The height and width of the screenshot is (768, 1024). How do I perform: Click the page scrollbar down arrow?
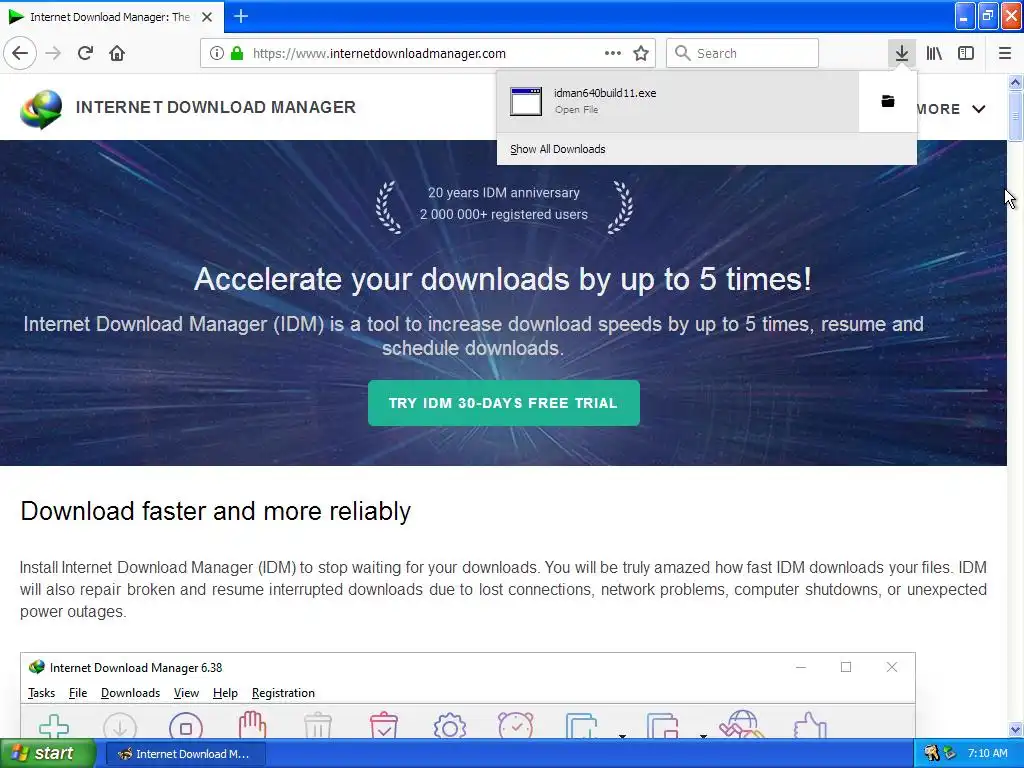coord(1015,729)
